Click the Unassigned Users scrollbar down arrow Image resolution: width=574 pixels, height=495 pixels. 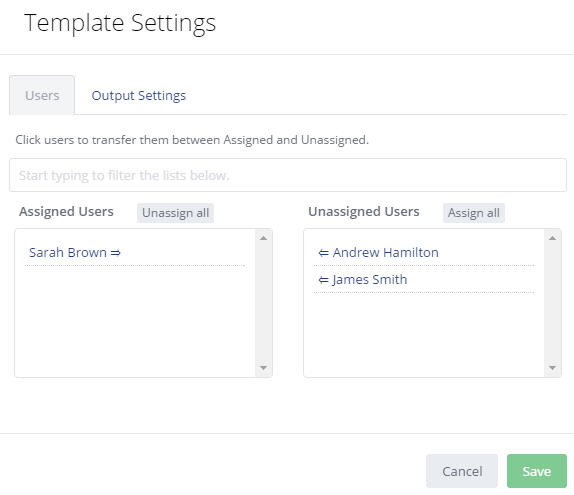click(552, 368)
